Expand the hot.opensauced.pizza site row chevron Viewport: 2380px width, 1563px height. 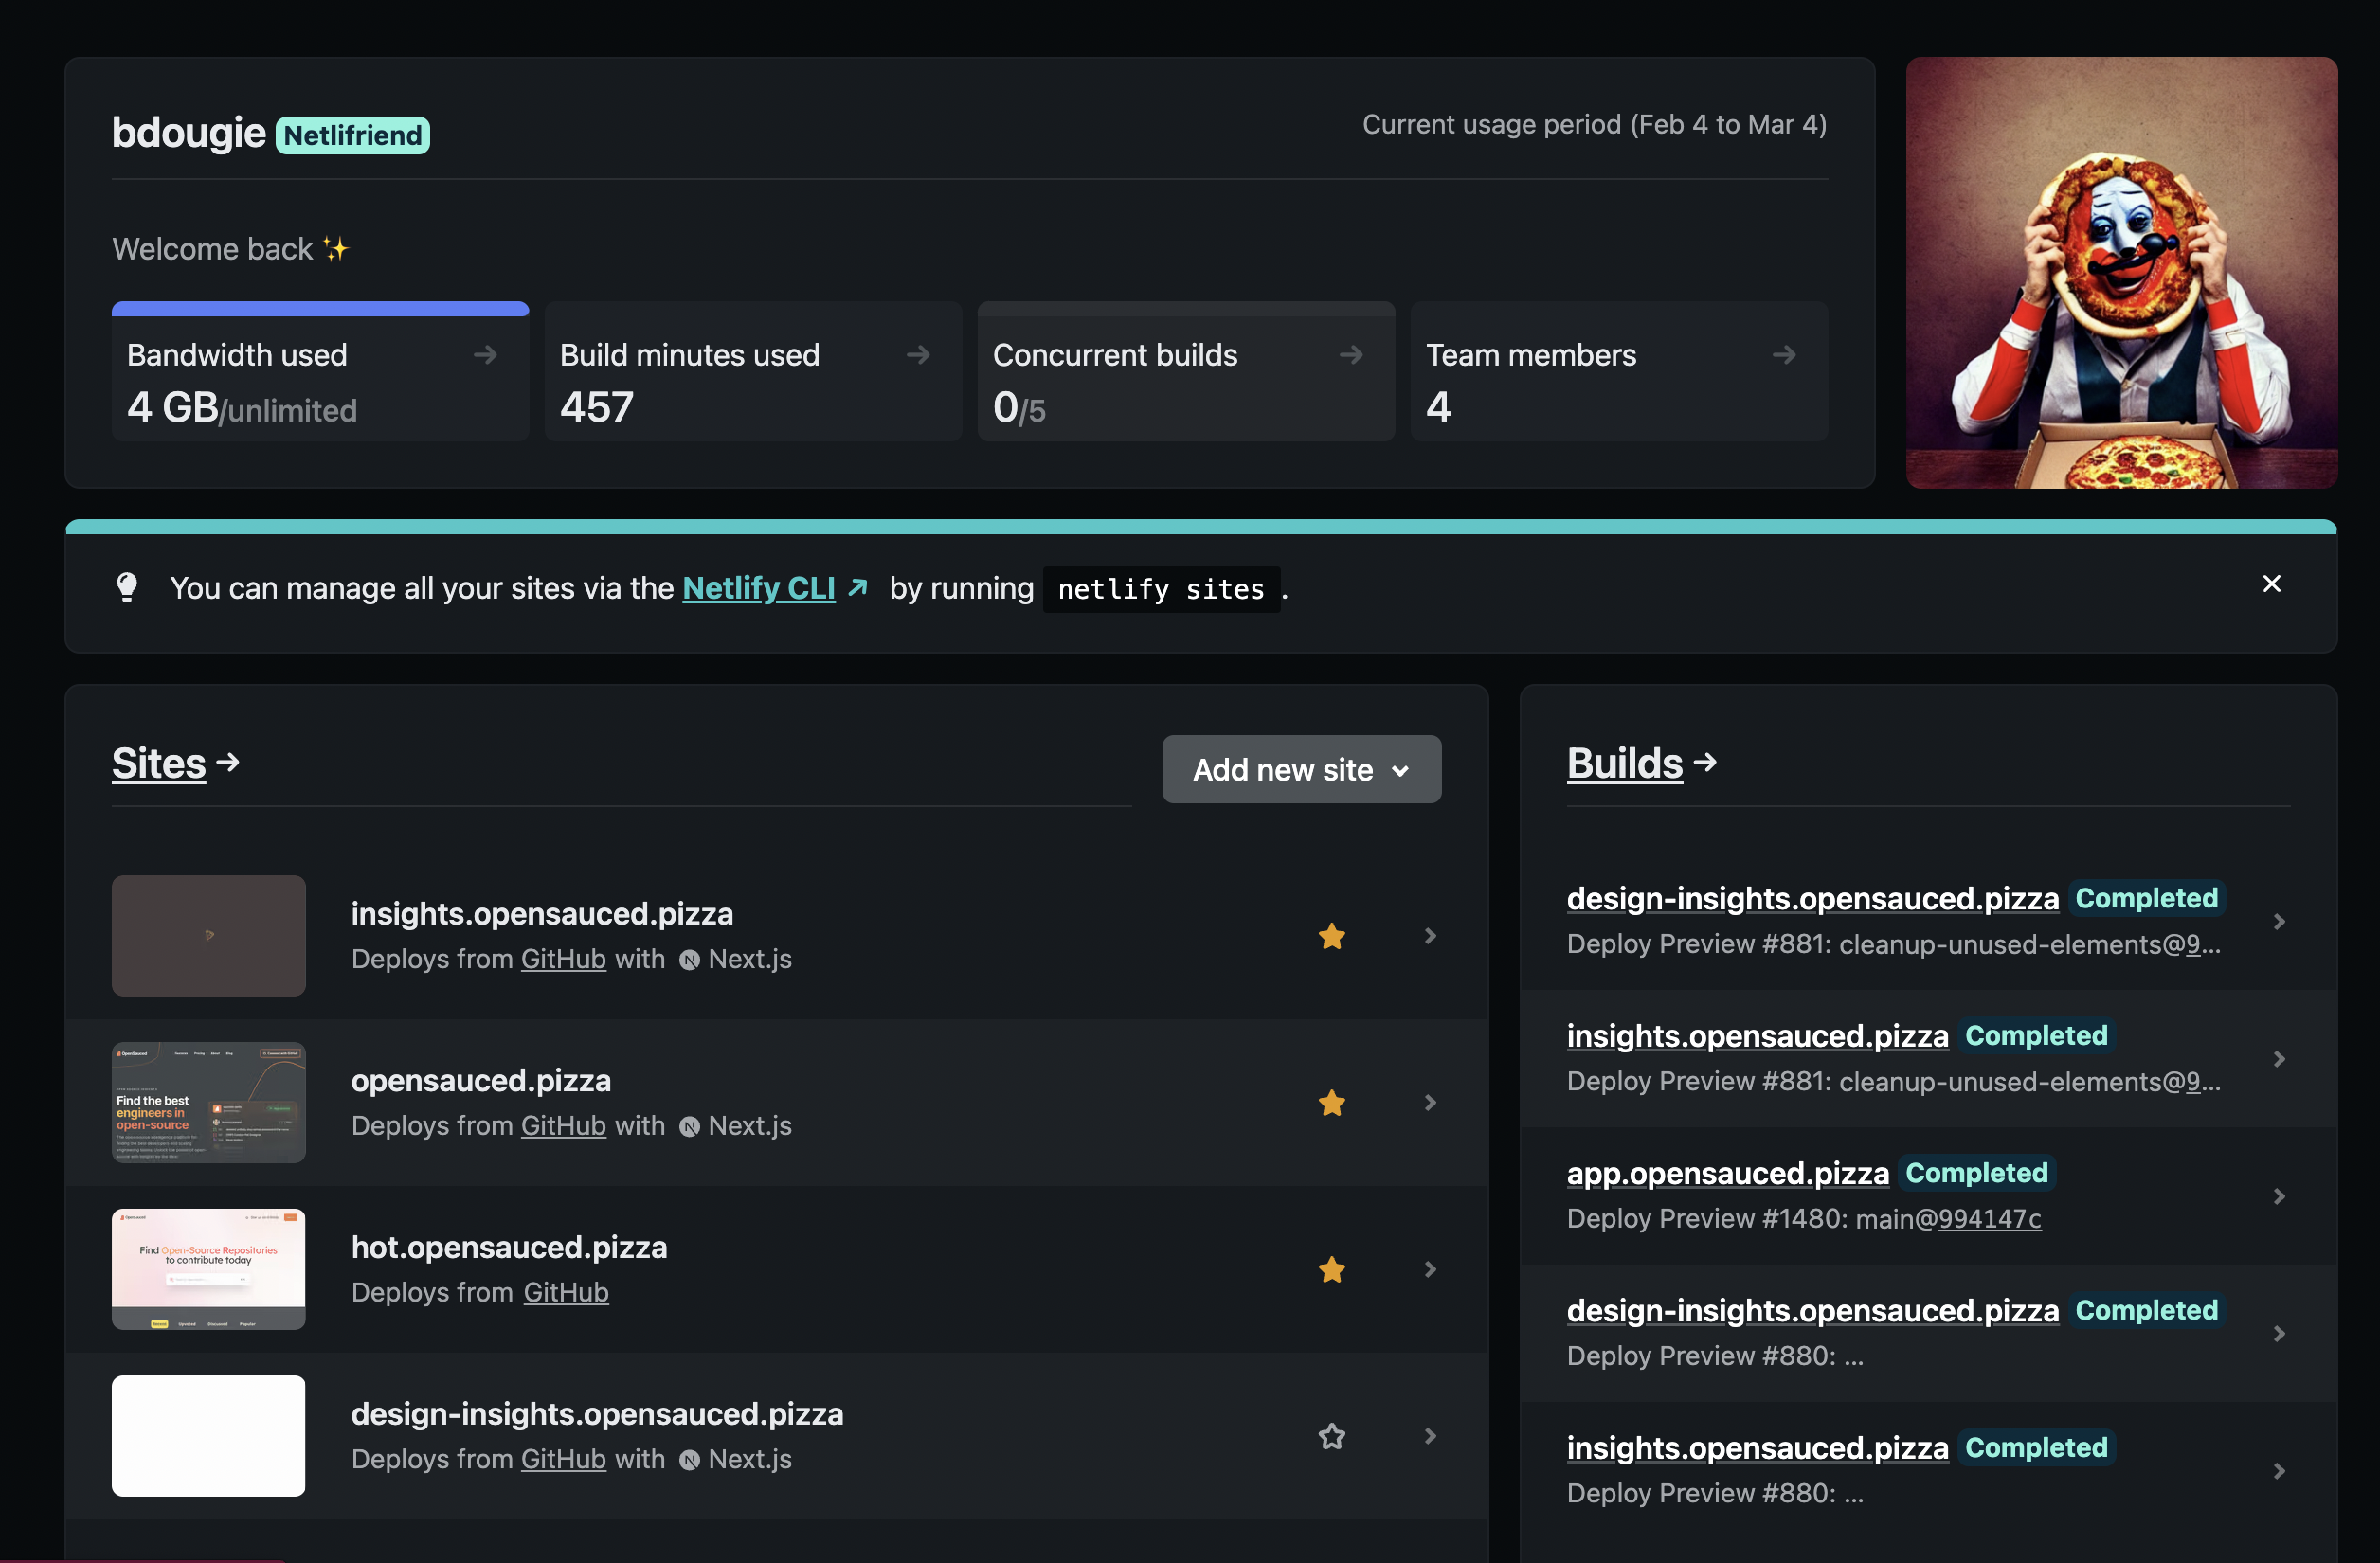1430,1270
